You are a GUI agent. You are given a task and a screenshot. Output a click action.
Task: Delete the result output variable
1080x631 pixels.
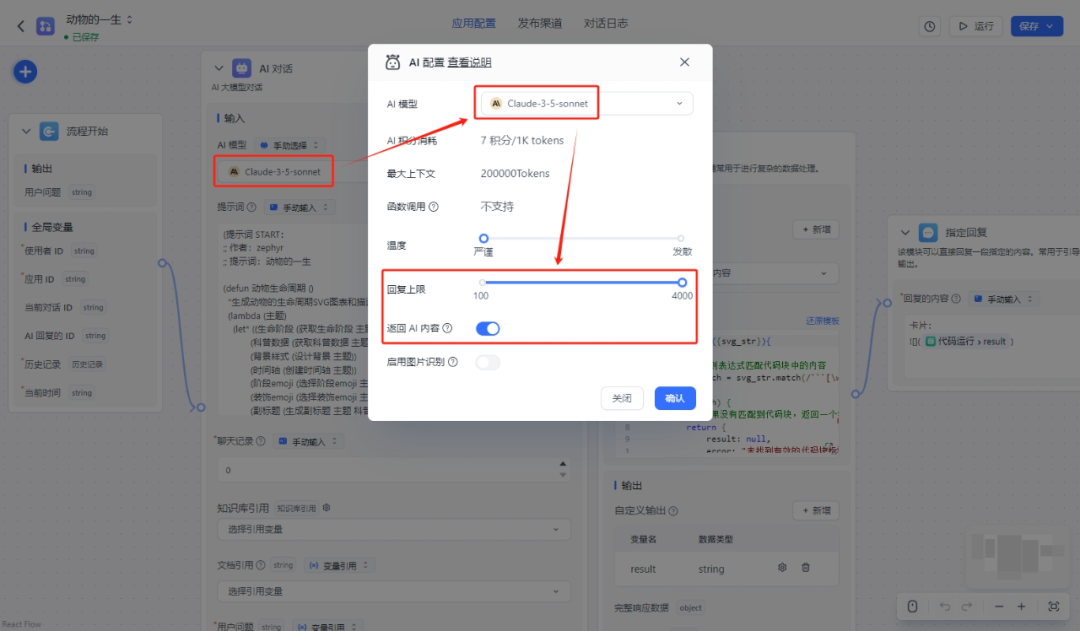point(805,568)
